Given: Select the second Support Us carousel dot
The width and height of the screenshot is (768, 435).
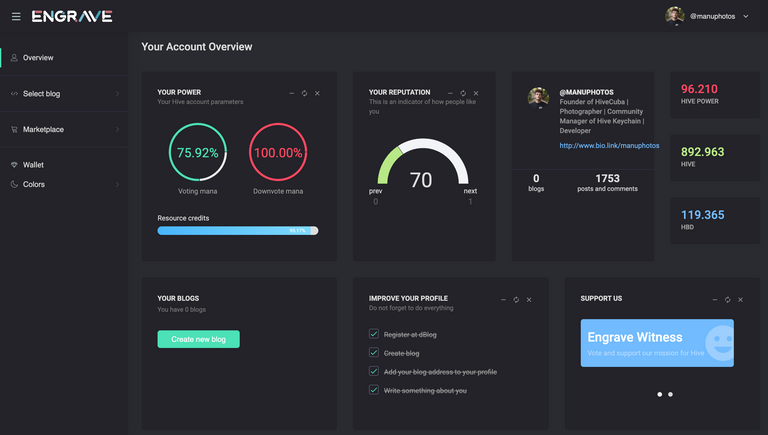Looking at the screenshot, I should click(x=671, y=394).
